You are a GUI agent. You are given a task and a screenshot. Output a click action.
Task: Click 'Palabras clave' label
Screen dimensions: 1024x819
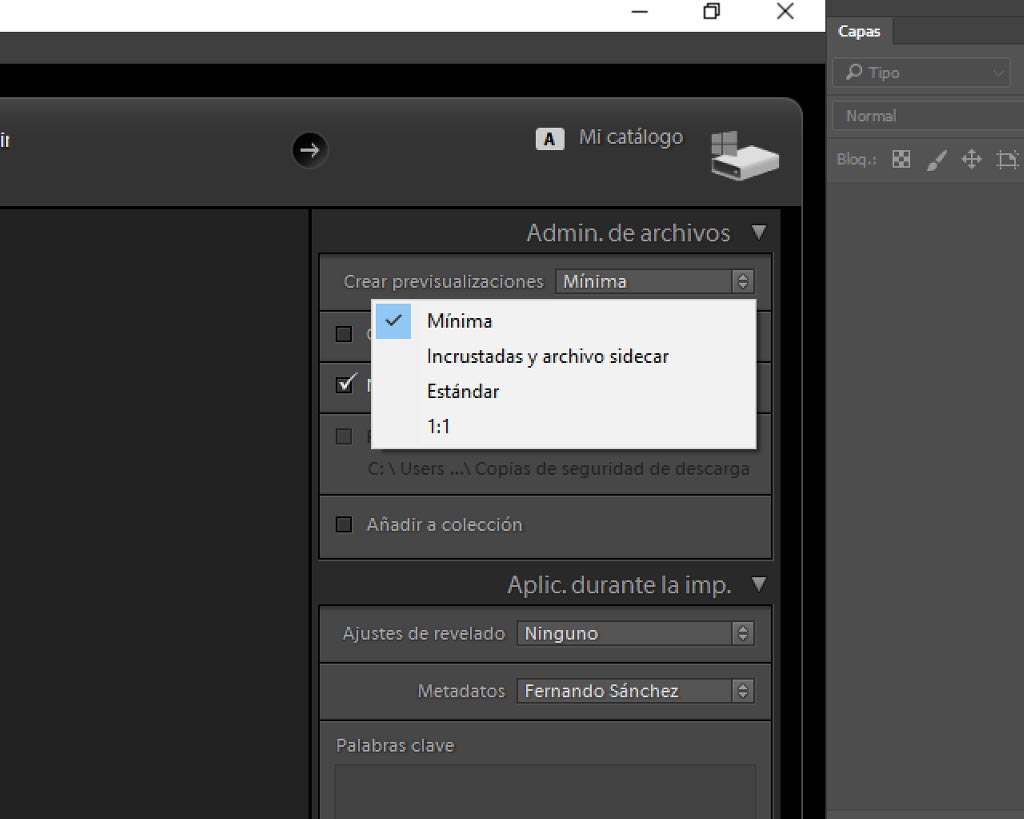tap(395, 746)
